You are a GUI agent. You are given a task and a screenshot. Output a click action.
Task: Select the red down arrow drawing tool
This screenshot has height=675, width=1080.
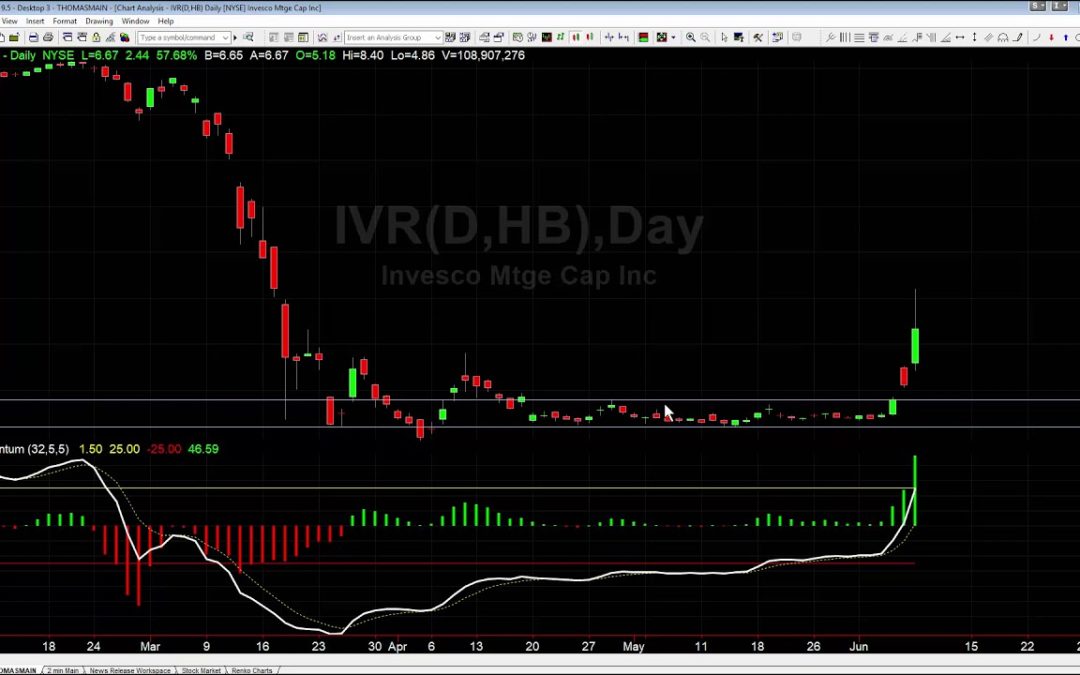1051,37
